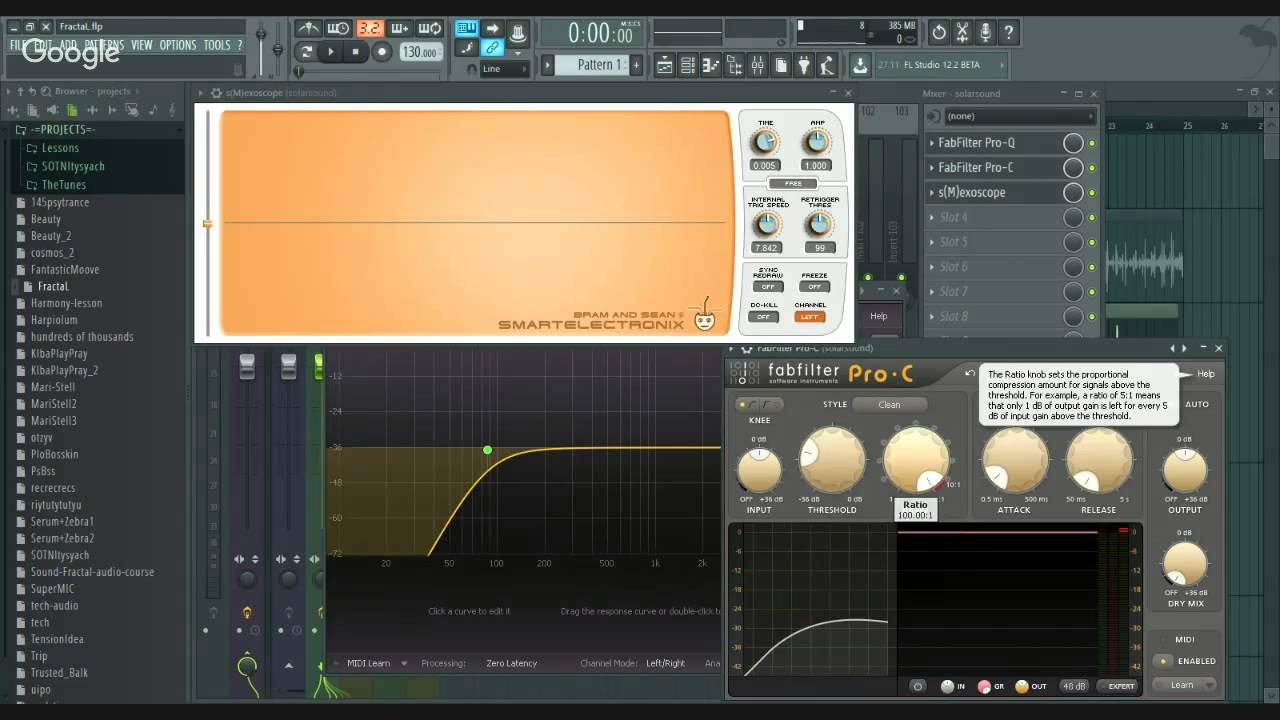Click MIDI Learn in Pro-Q
This screenshot has height=720, width=1280.
click(368, 663)
